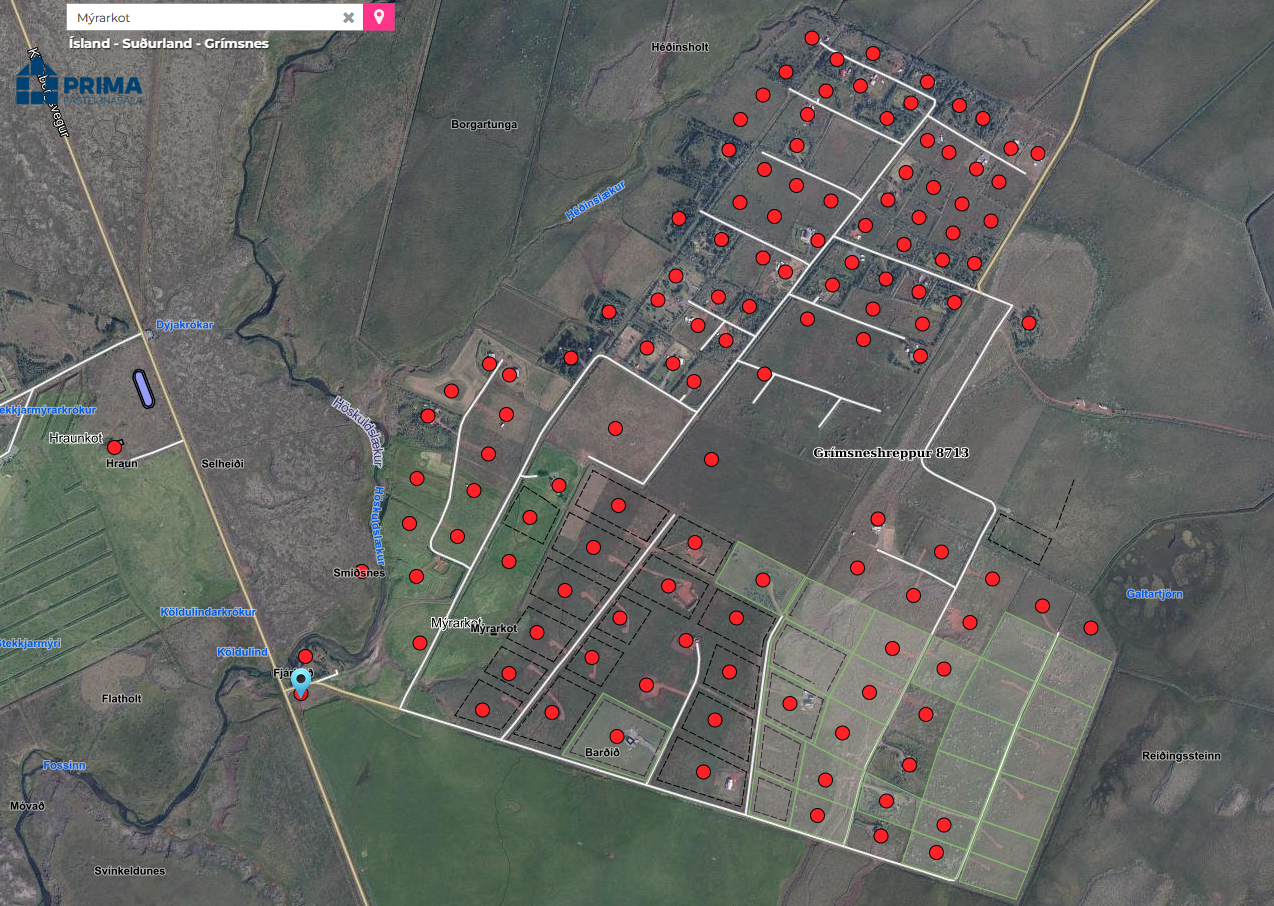This screenshot has height=906, width=1274.
Task: Click the pink location pin button
Action: [379, 17]
